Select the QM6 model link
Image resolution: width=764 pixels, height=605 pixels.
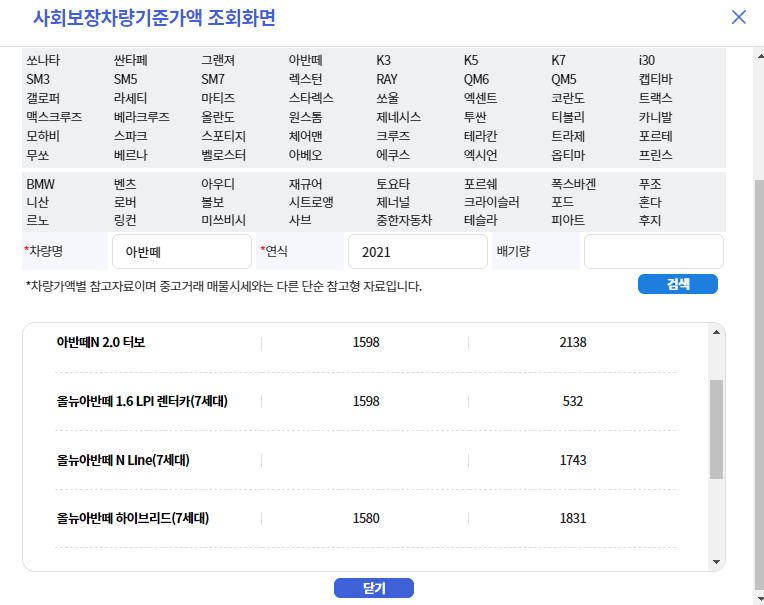[476, 79]
